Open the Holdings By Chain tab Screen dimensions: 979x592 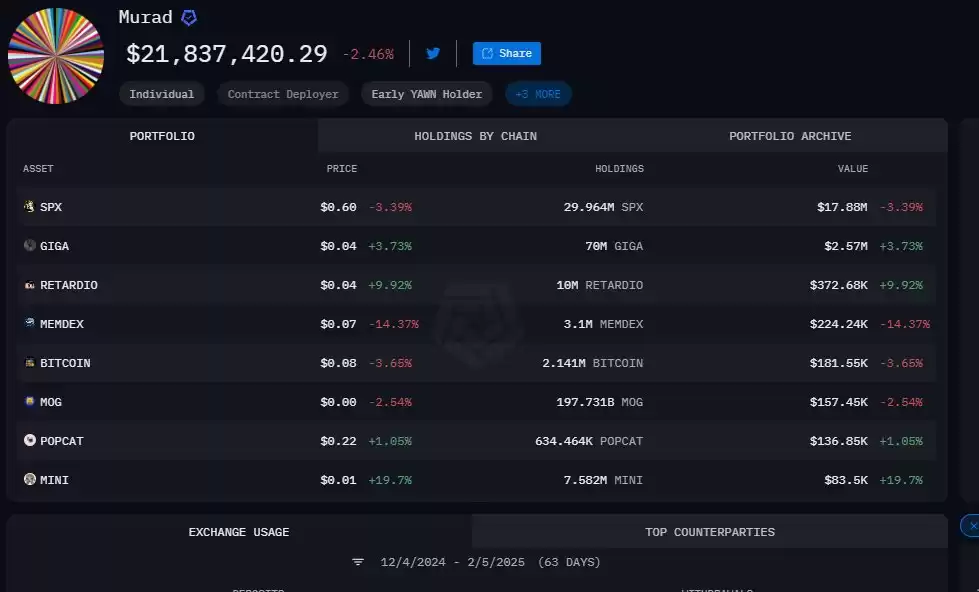click(476, 136)
